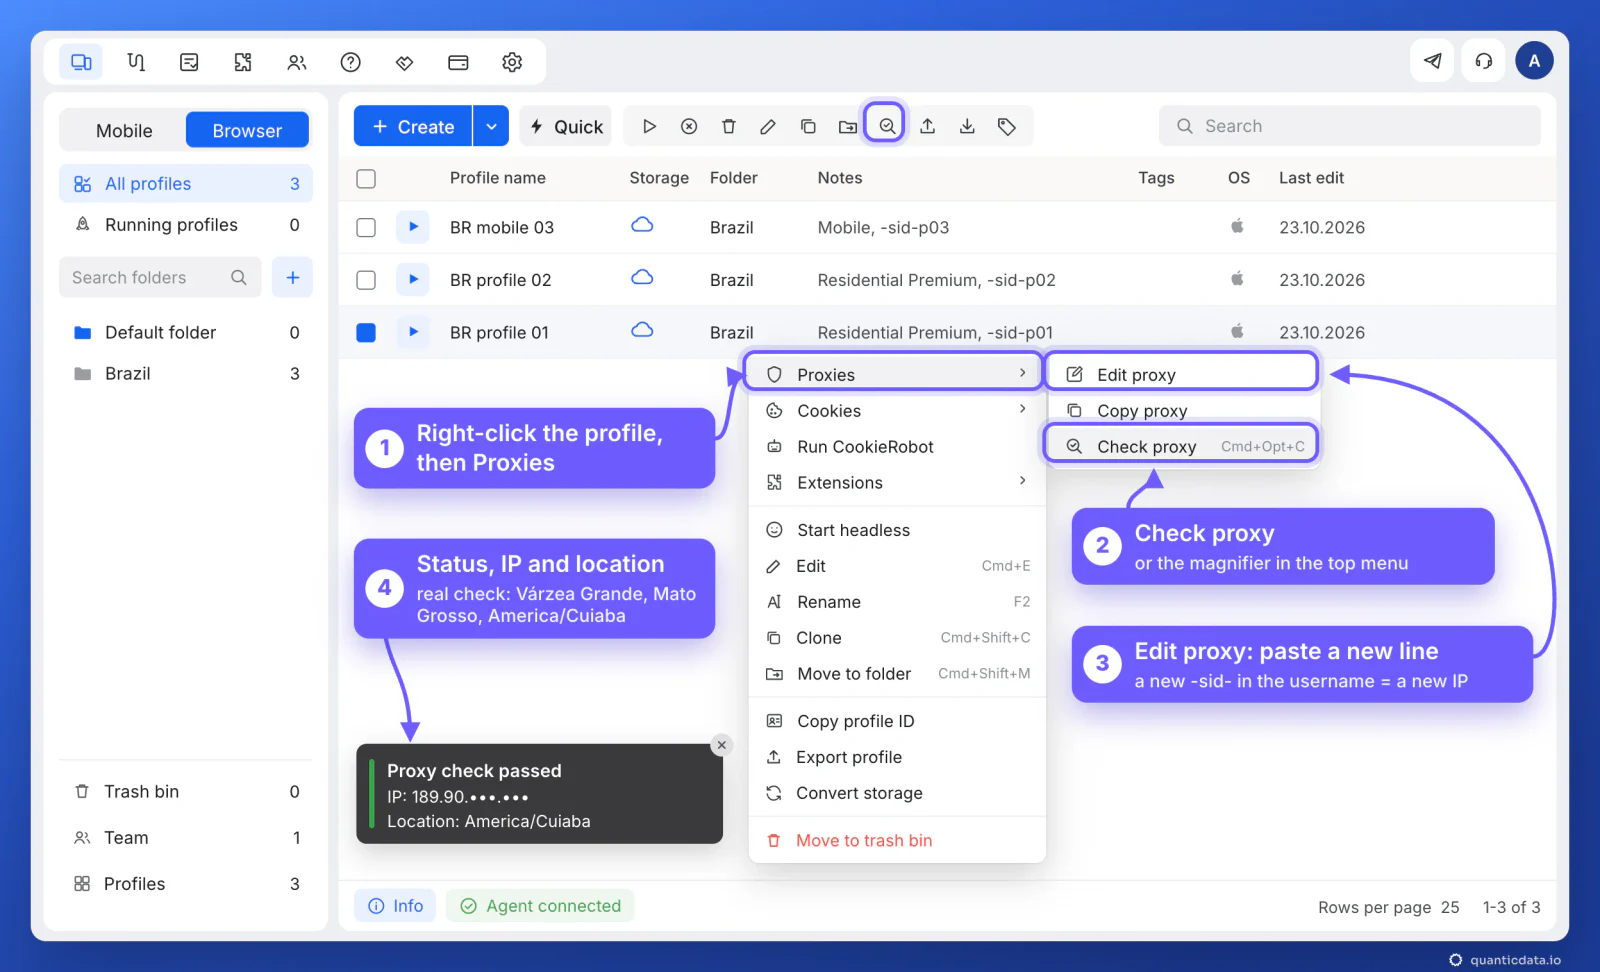Click the clone copy icon in toolbar
1600x972 pixels.
pos(808,127)
